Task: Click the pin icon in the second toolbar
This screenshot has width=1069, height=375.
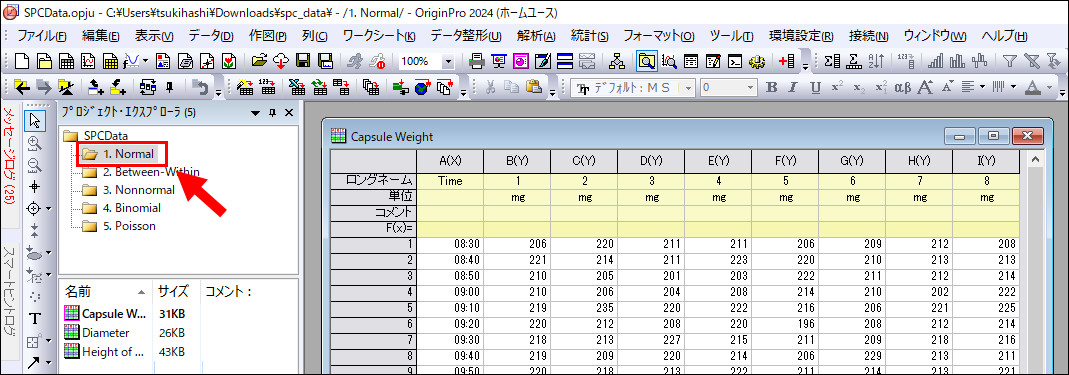Action: coord(169,87)
